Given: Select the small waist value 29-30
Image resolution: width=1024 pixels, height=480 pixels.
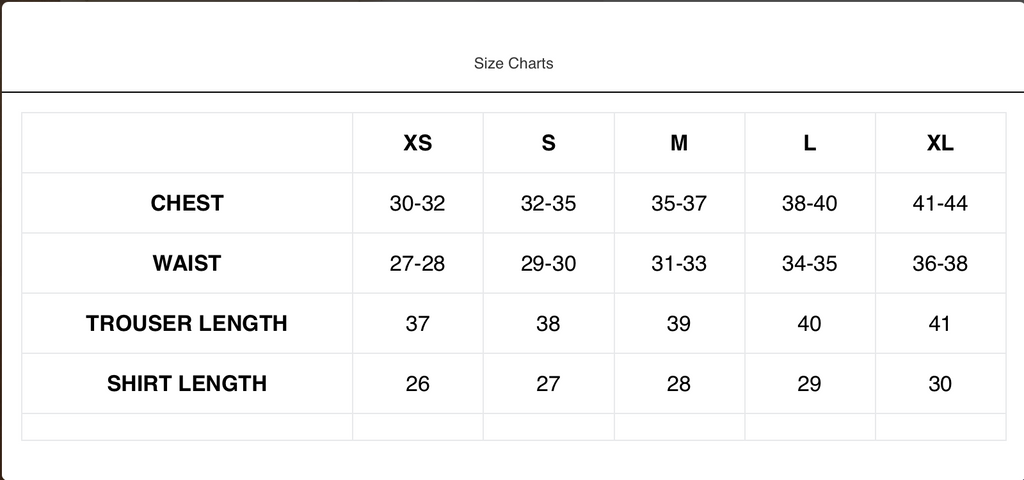Looking at the screenshot, I should [x=548, y=264].
